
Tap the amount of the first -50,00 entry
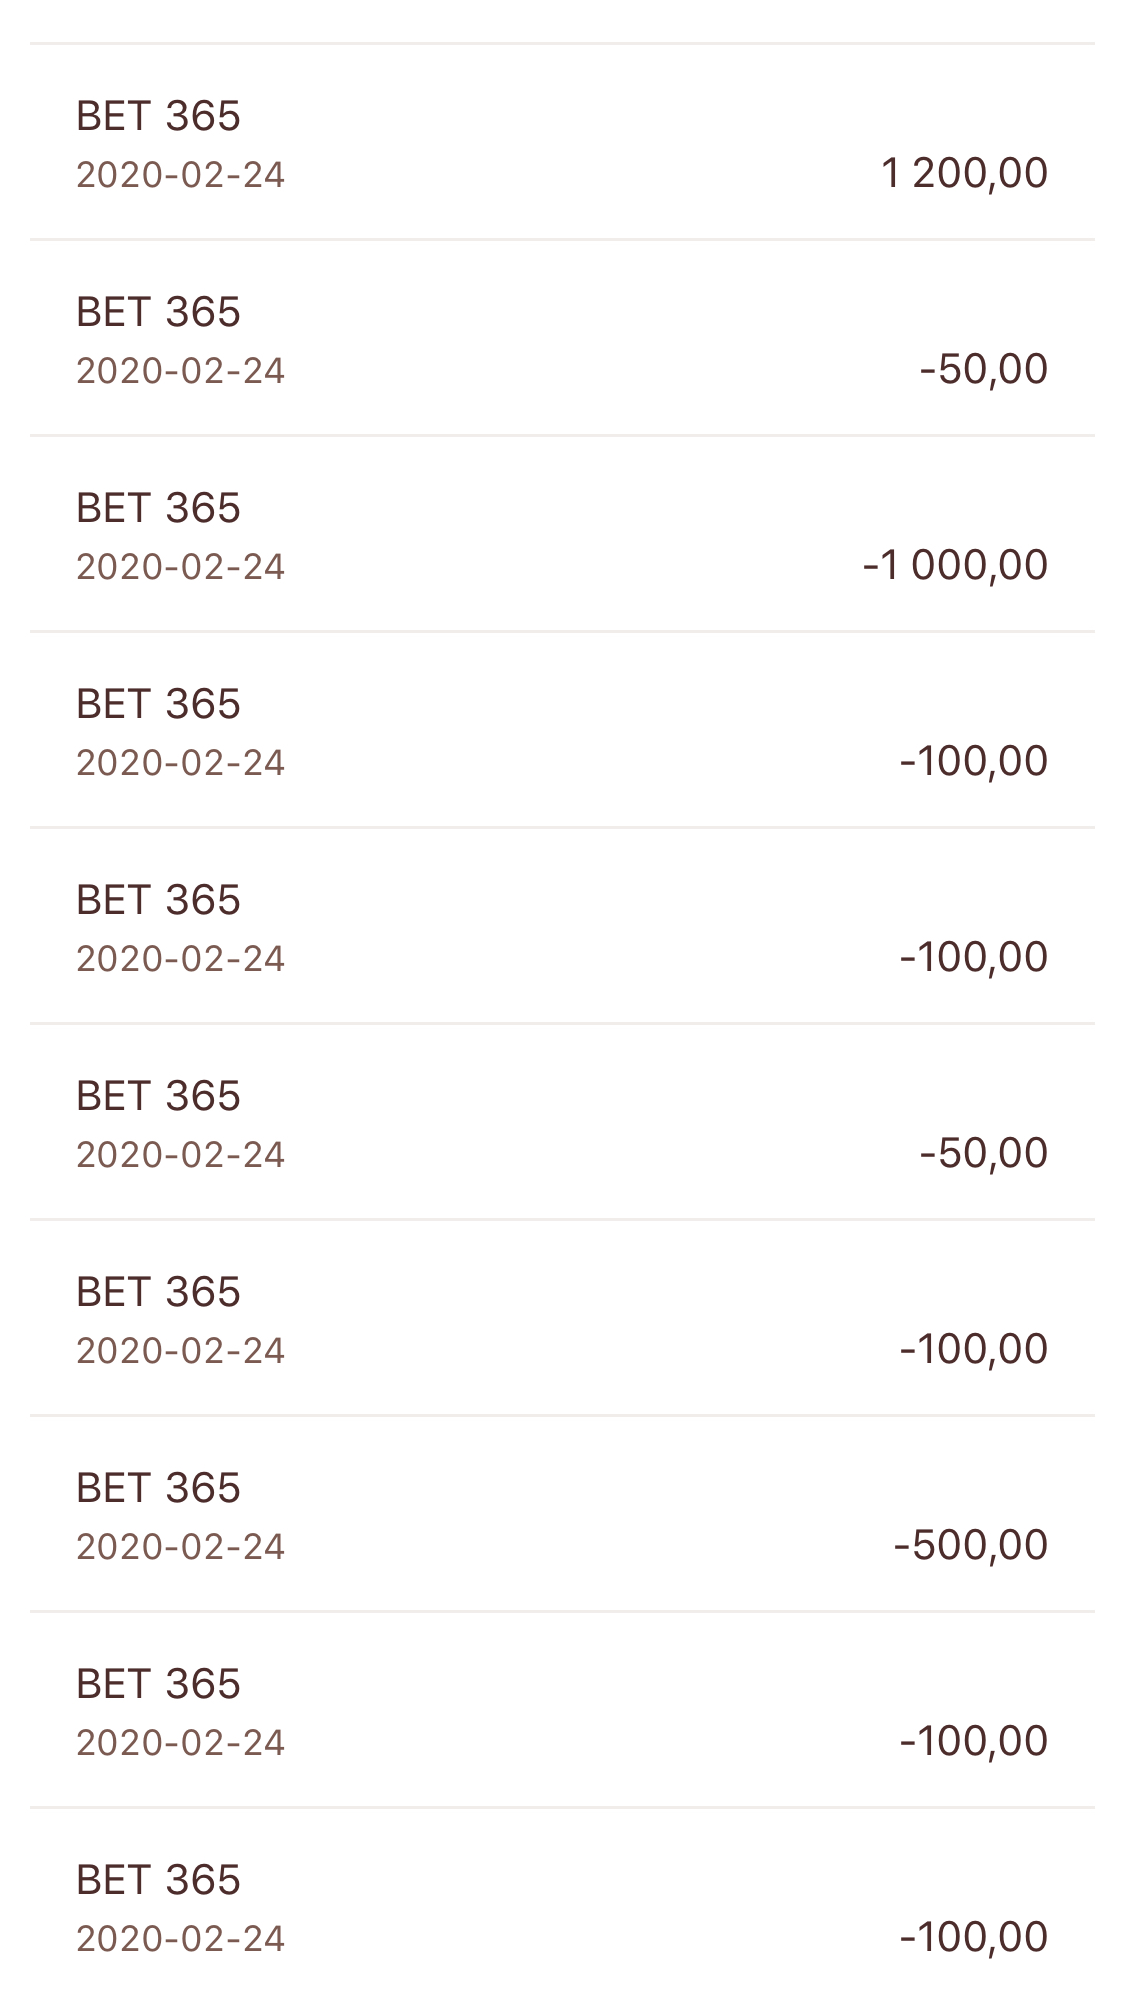point(984,369)
